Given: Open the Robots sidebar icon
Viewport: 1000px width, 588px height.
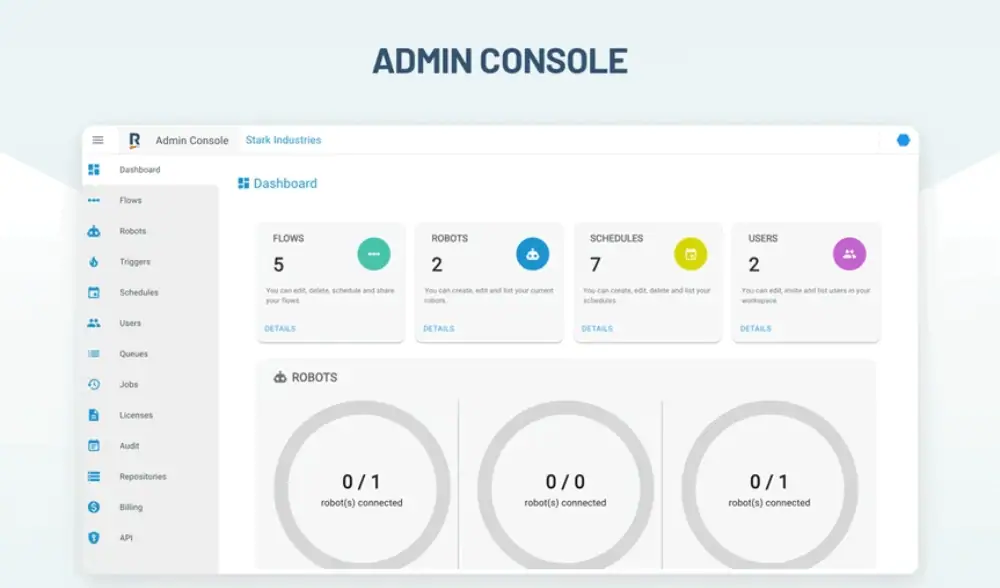Looking at the screenshot, I should point(94,231).
